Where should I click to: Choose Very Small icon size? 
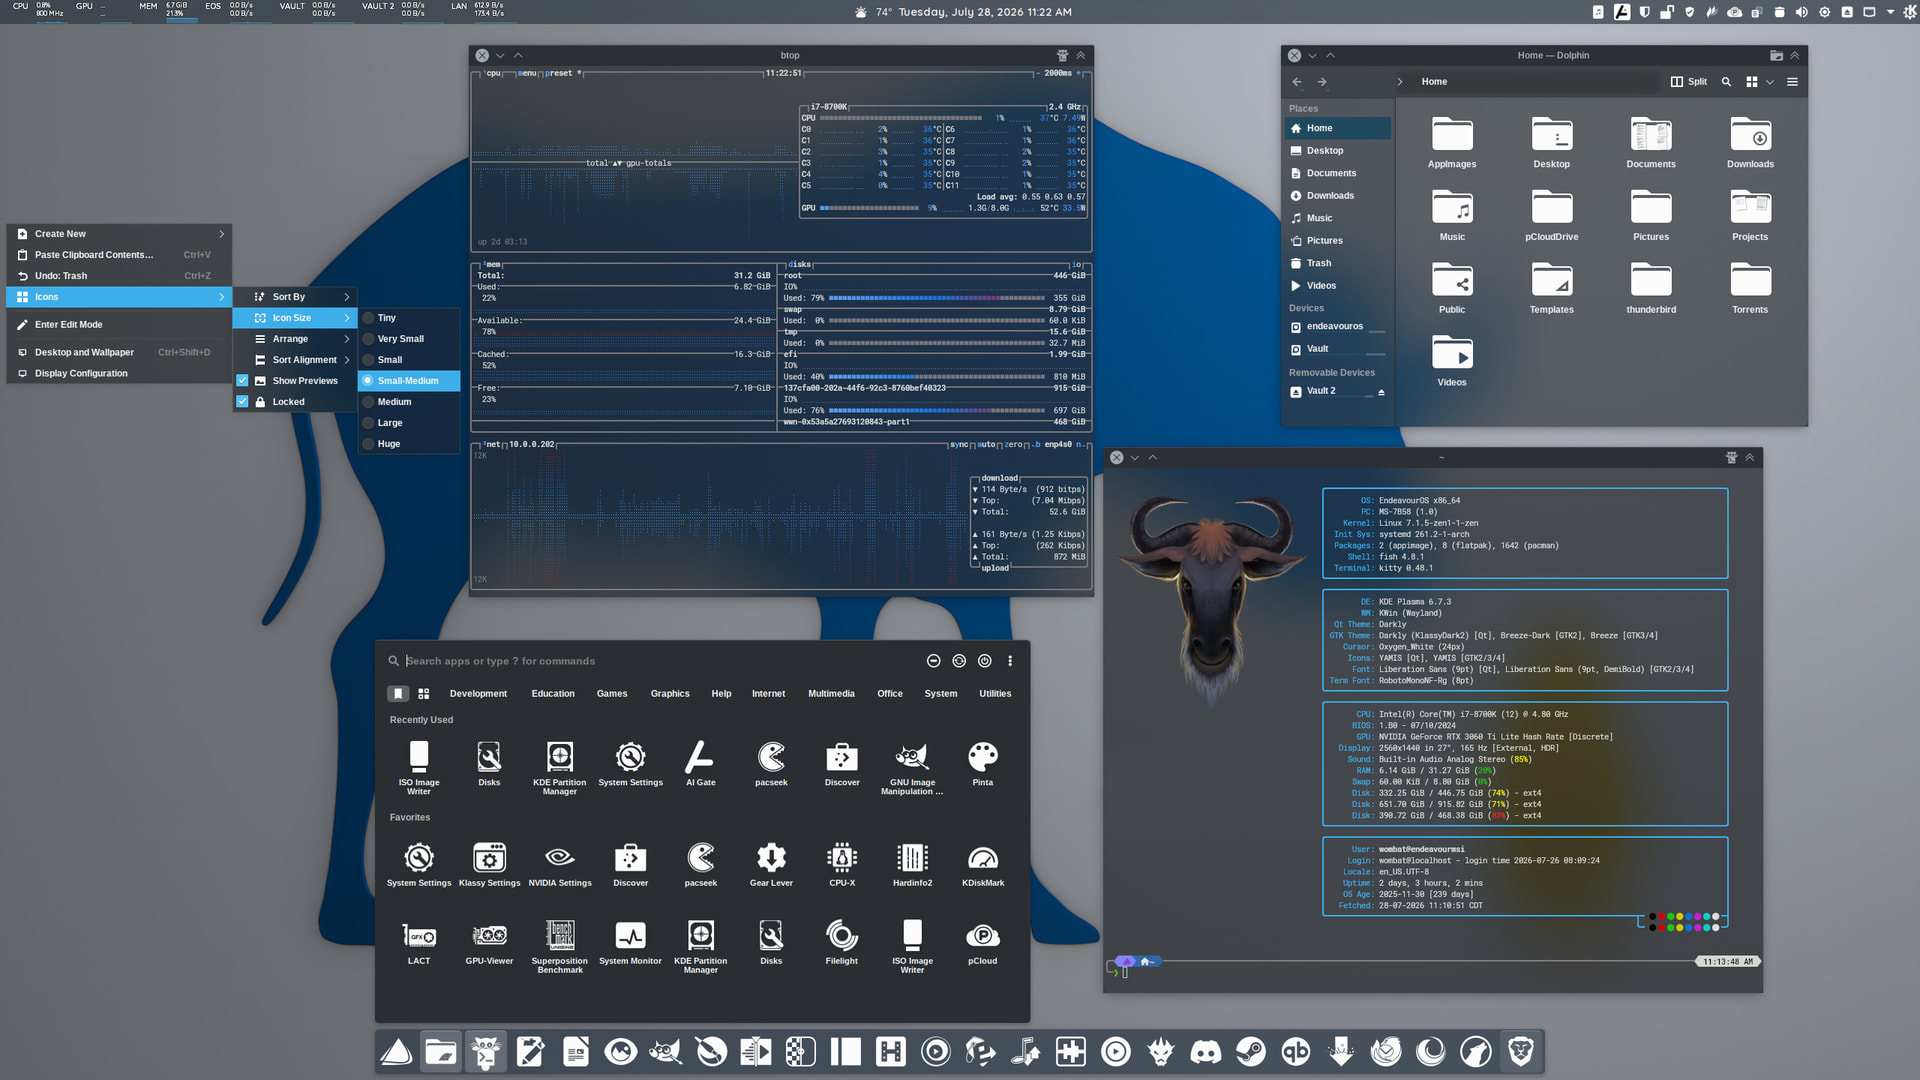click(x=409, y=339)
